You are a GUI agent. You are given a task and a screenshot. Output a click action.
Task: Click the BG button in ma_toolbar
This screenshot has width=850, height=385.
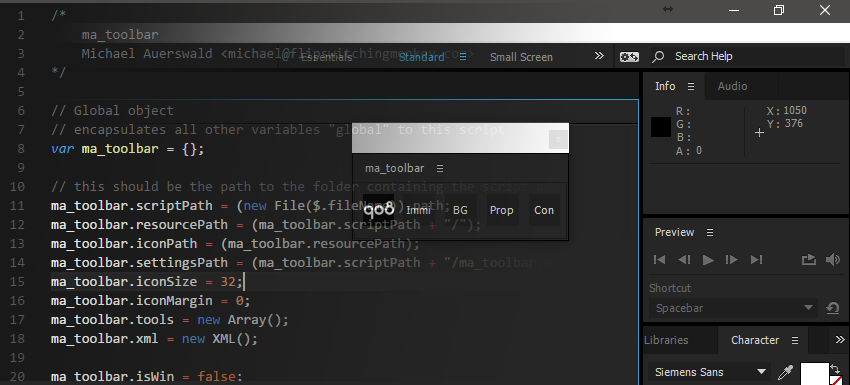tap(460, 210)
